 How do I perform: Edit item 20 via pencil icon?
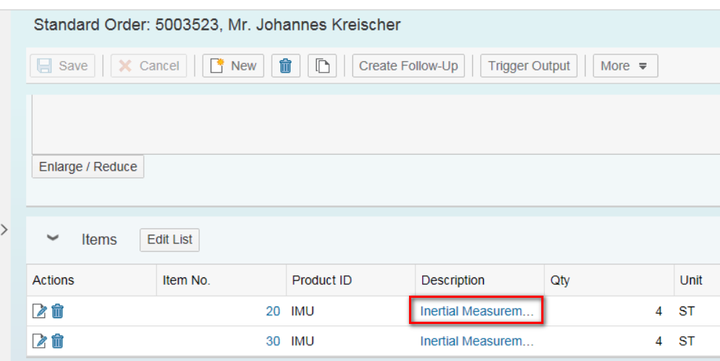(39, 311)
